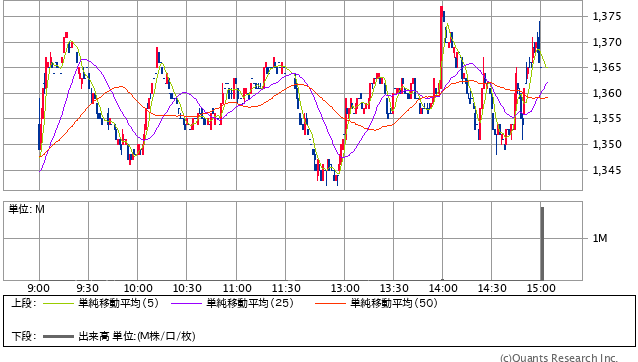Click the 上段 legend heading

pos(24,303)
